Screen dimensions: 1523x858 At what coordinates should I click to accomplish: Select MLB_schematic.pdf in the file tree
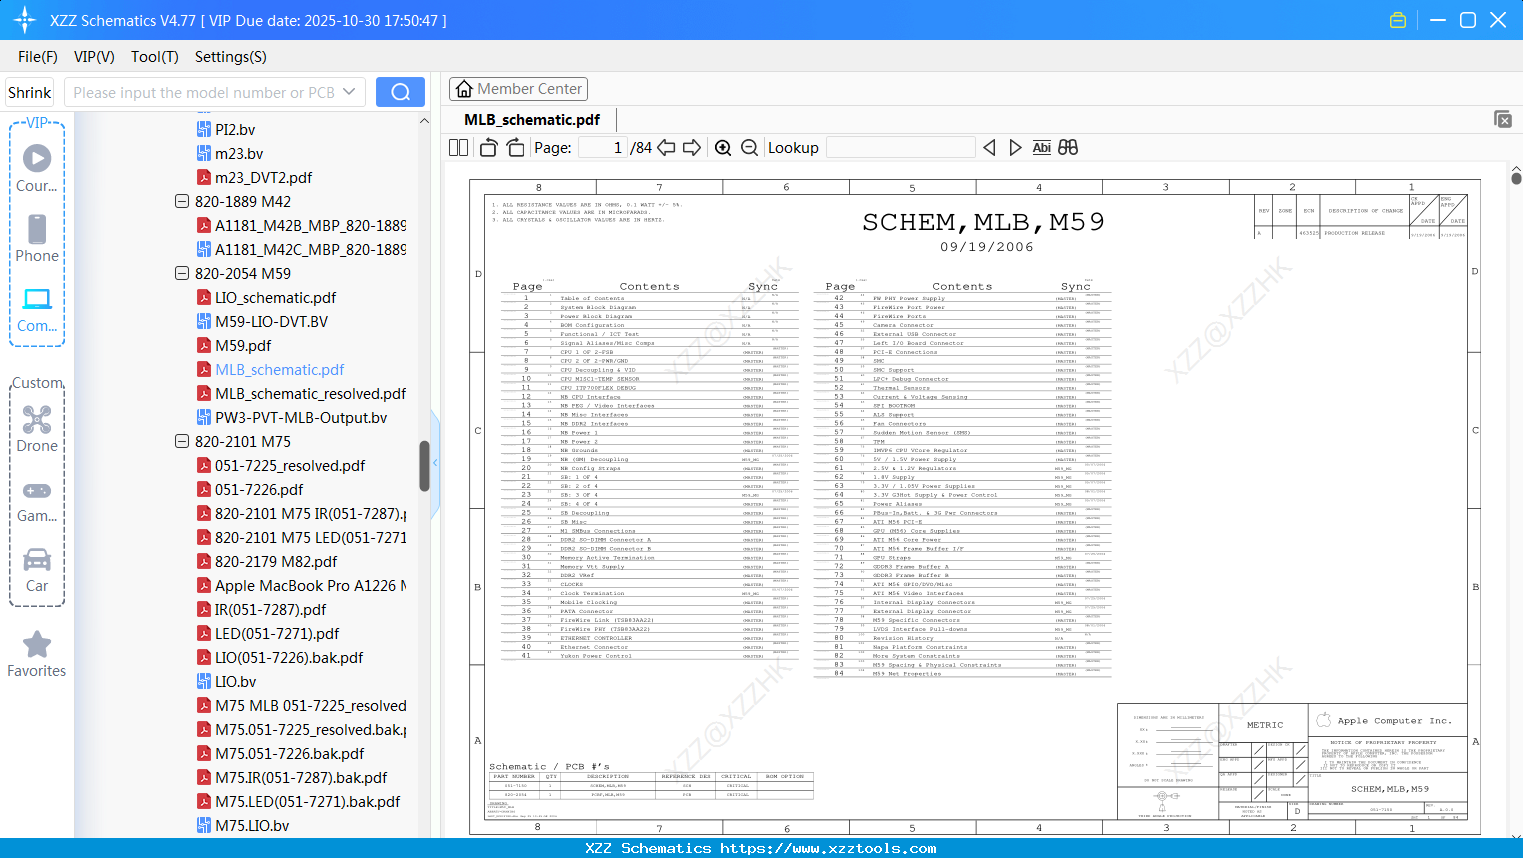coord(270,369)
